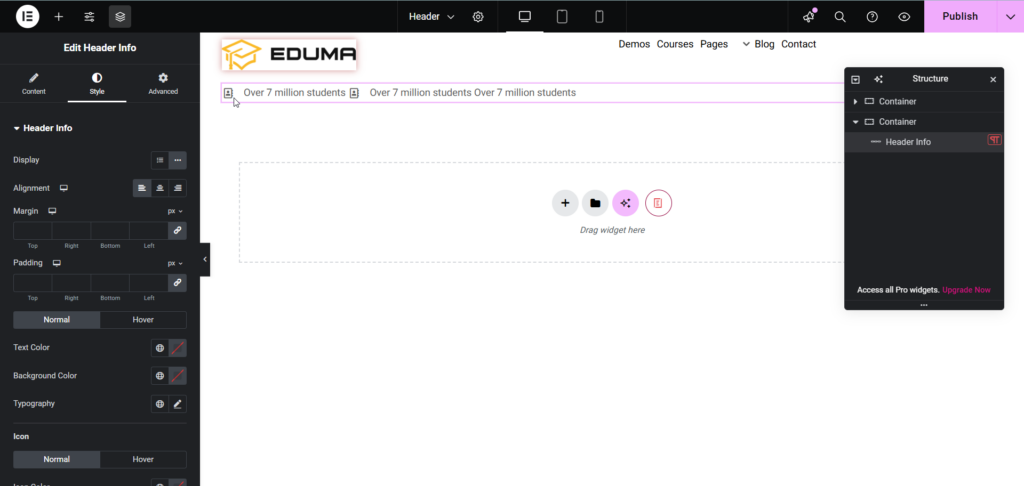Click the Blog menu link
1024x486 pixels.
764,44
